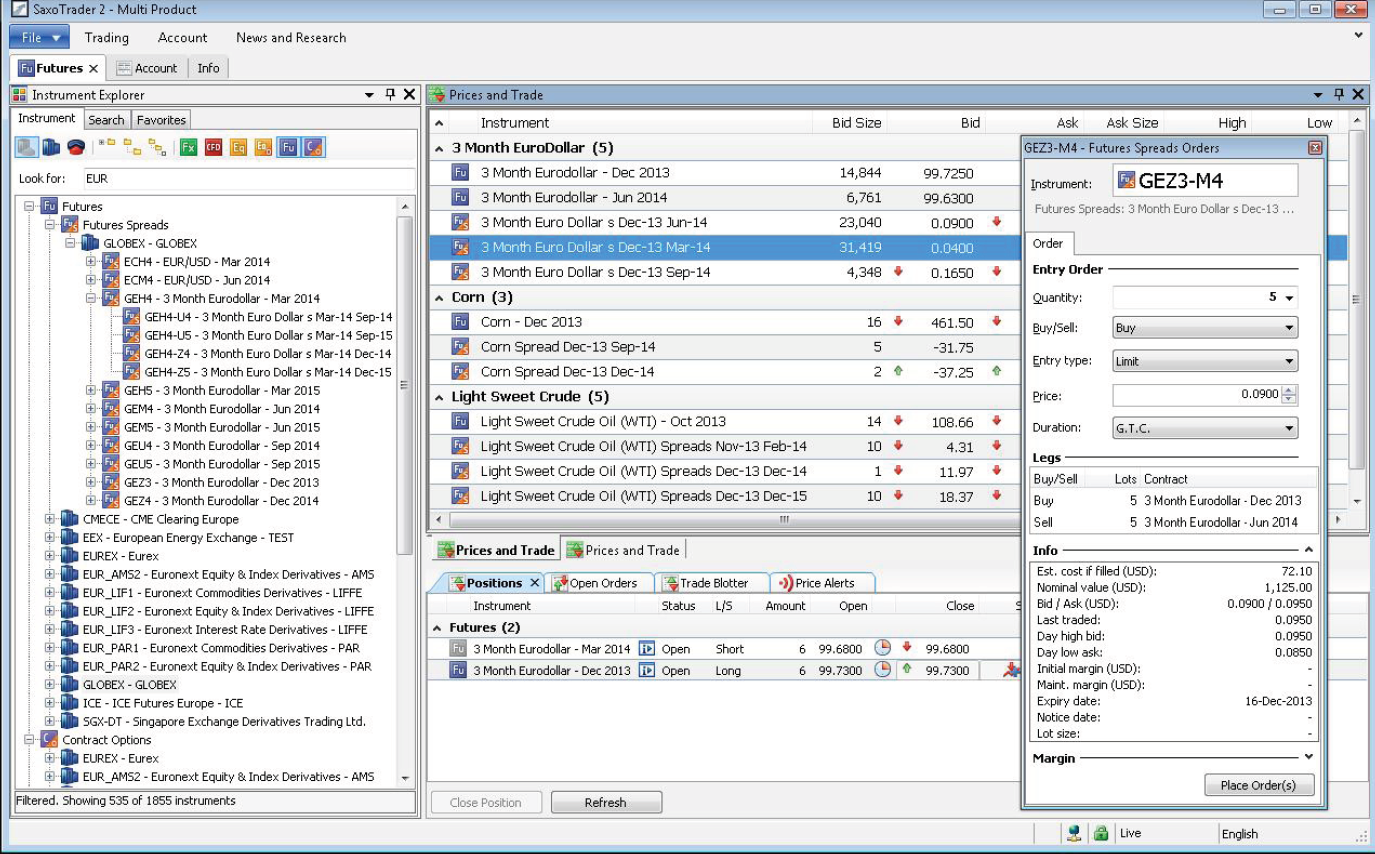Click the two-level folder tree icon
Screen dimensions: 1375x854
[x=132, y=147]
